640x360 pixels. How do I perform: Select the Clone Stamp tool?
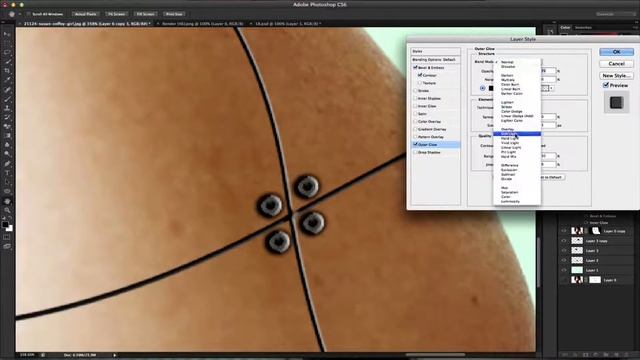tap(7, 108)
